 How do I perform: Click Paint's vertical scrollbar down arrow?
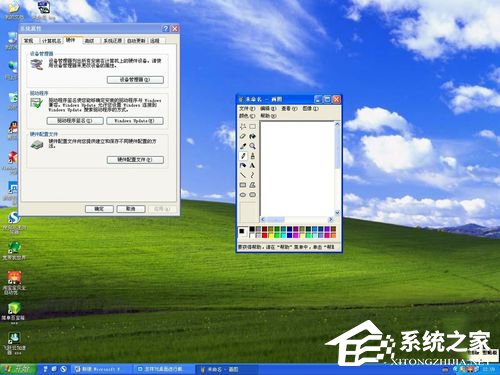pyautogui.click(x=337, y=213)
